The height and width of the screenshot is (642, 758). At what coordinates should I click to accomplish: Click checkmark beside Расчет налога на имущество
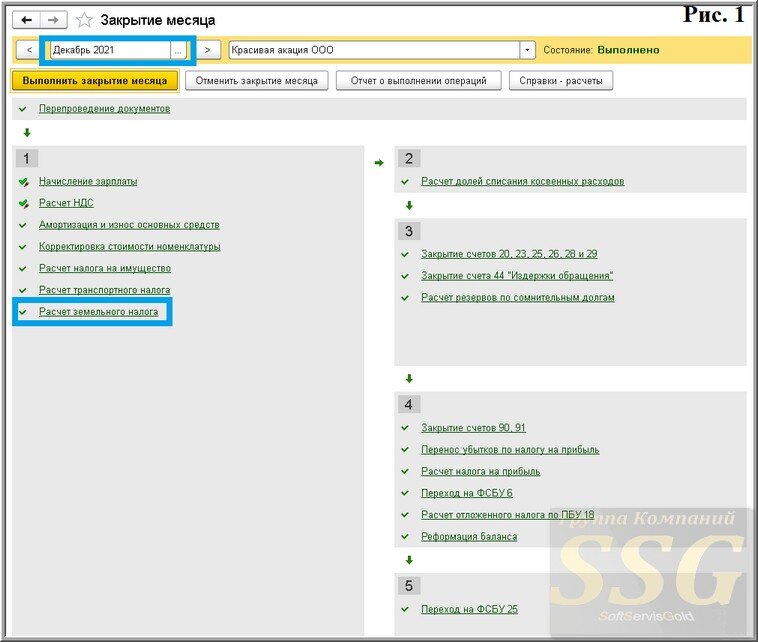[22, 269]
